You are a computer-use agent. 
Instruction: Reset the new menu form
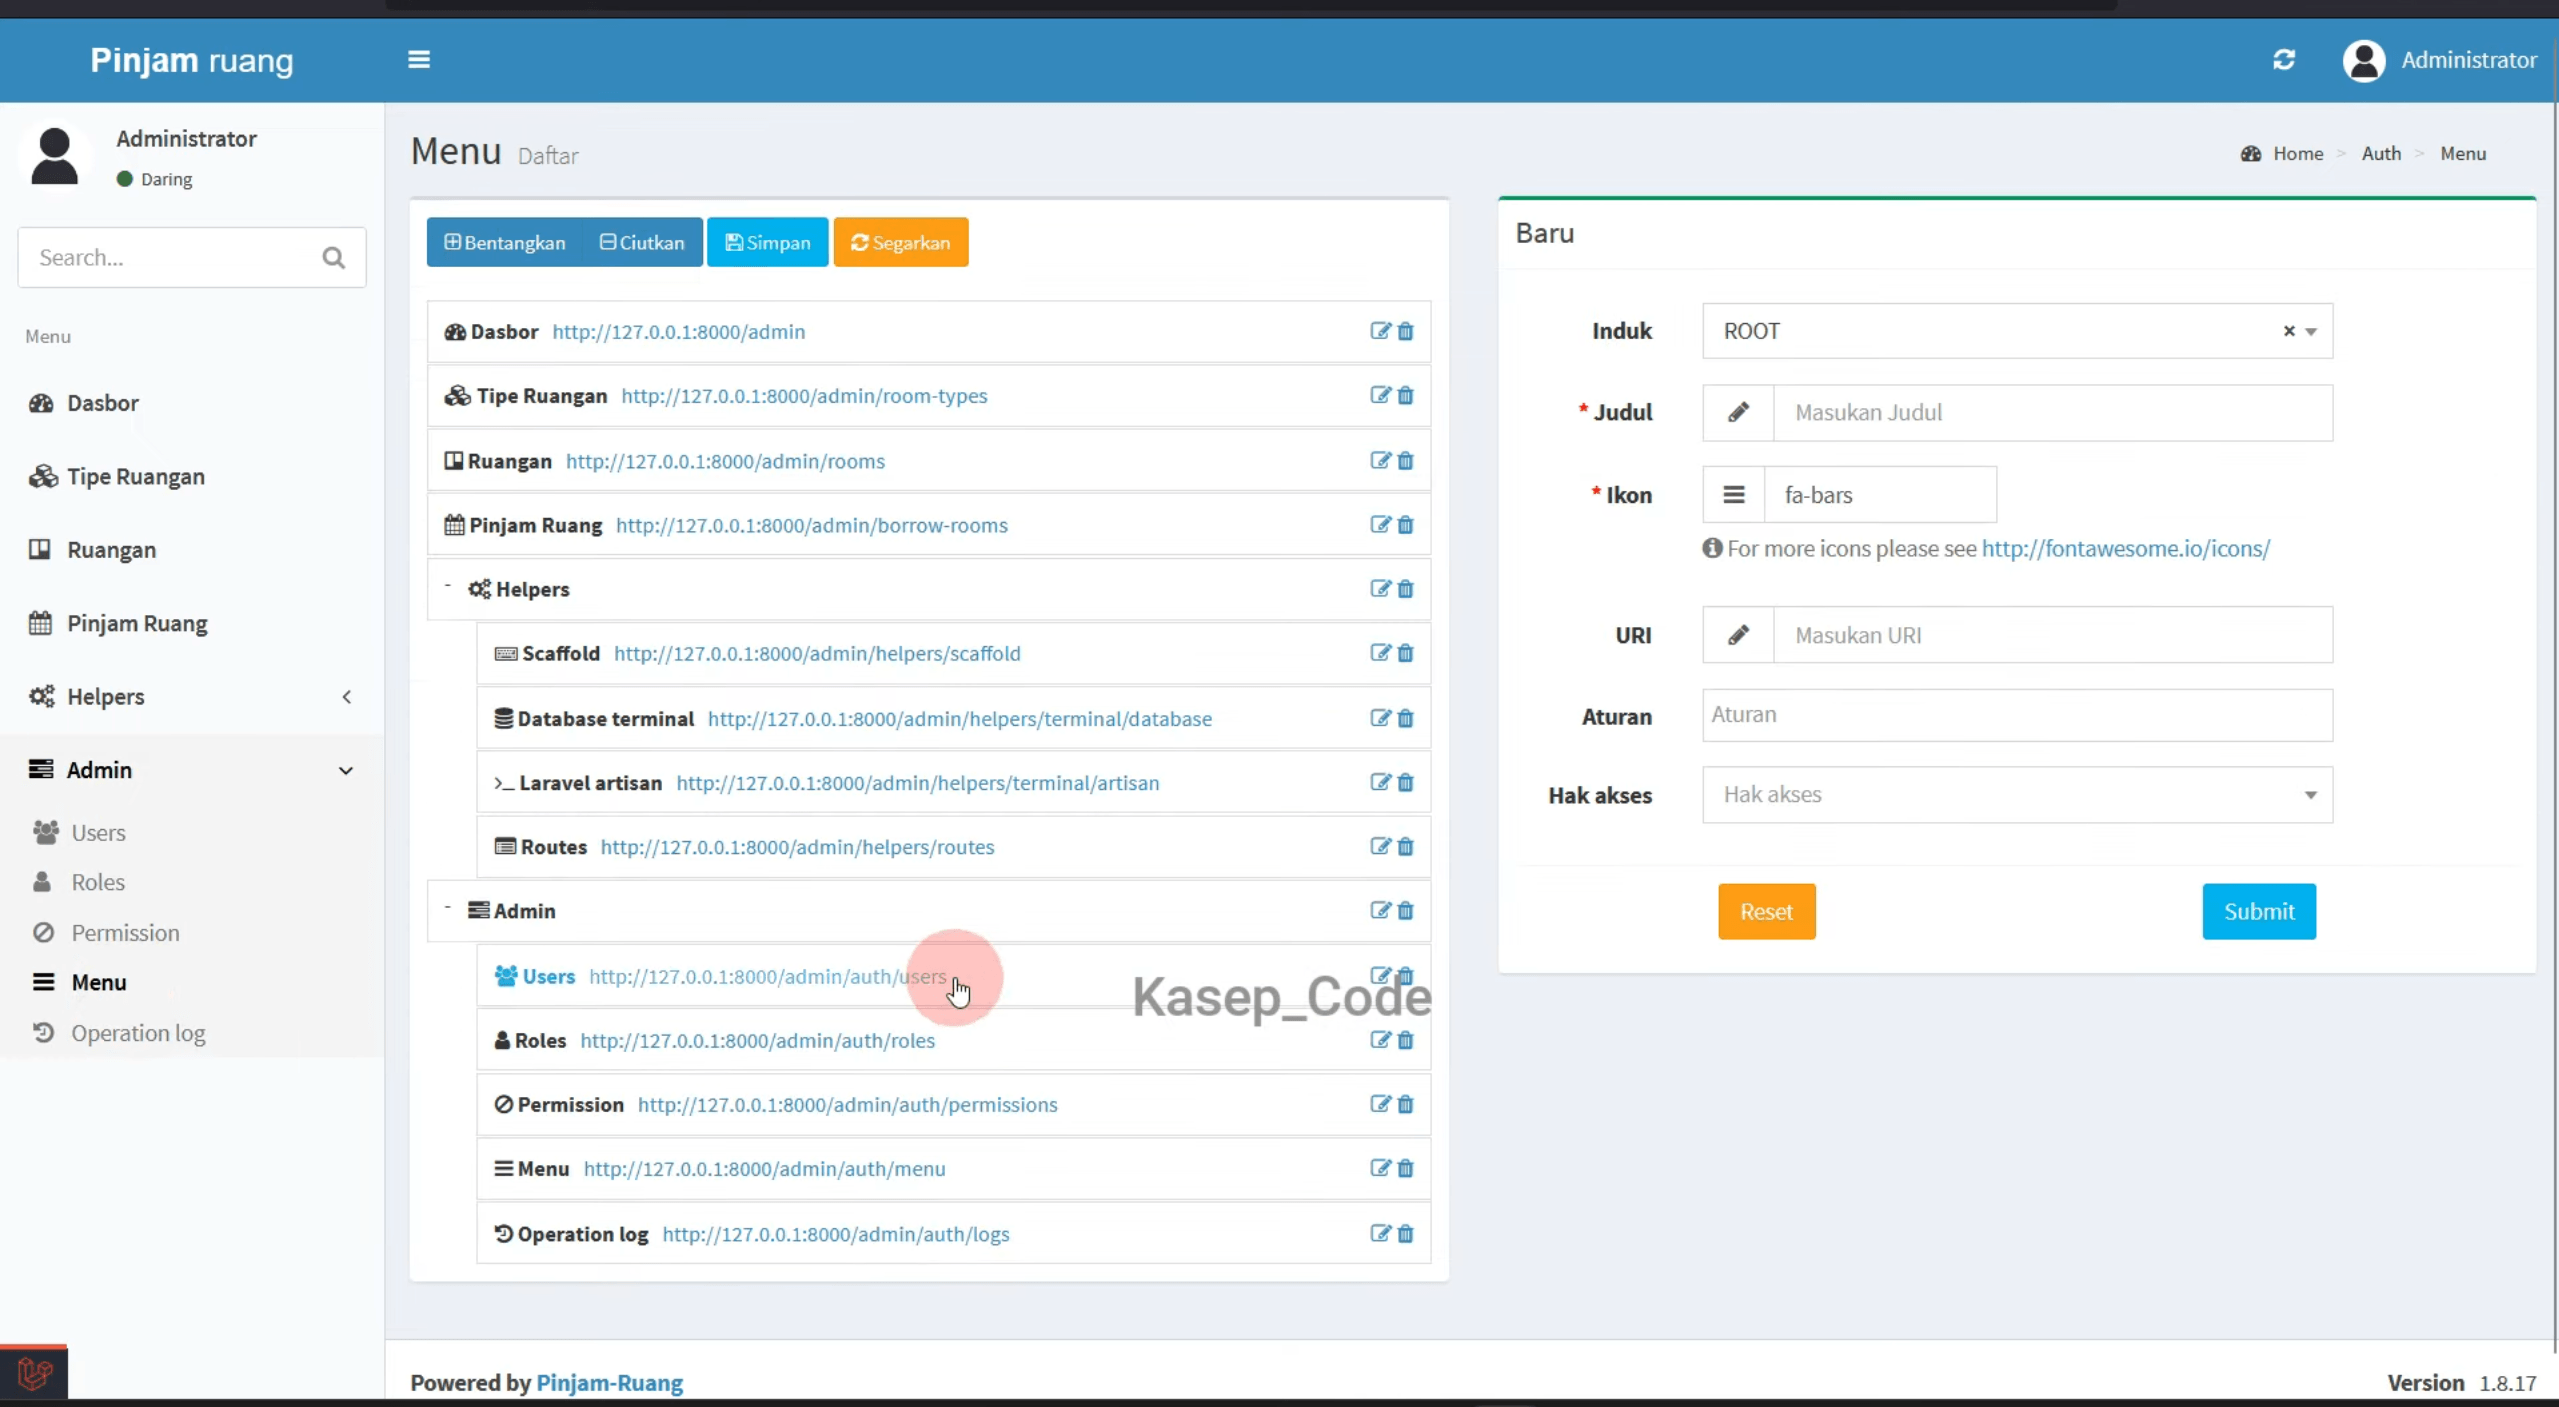[x=1767, y=911]
